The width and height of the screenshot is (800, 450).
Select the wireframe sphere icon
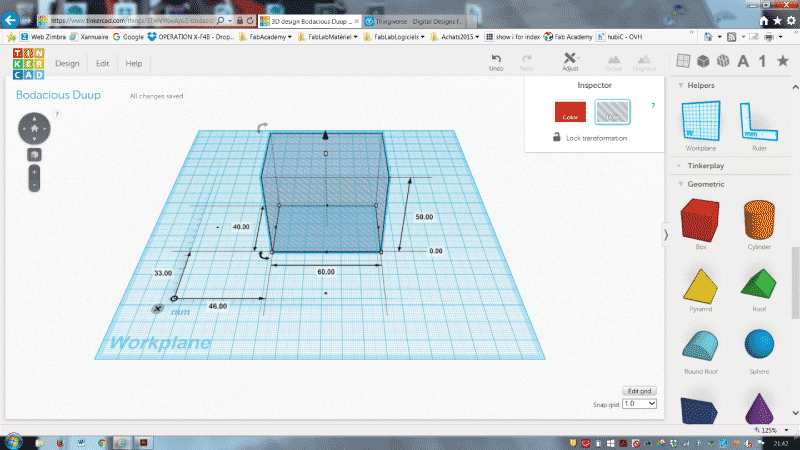[723, 61]
